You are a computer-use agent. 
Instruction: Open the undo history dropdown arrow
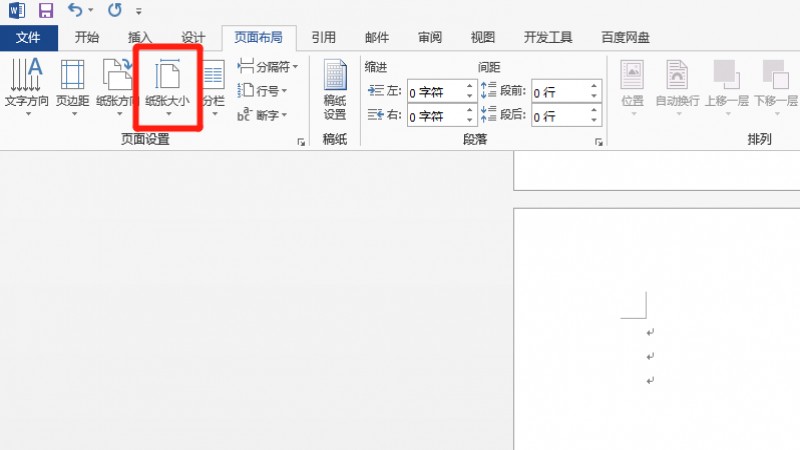91,10
